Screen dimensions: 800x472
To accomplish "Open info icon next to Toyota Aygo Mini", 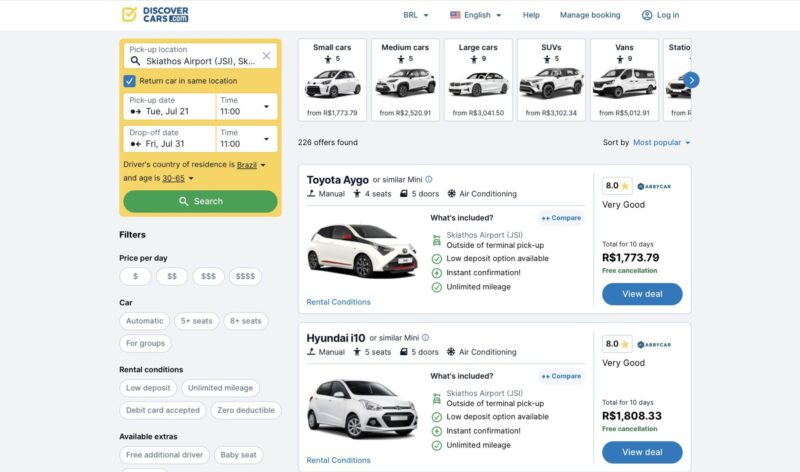I will (x=429, y=180).
